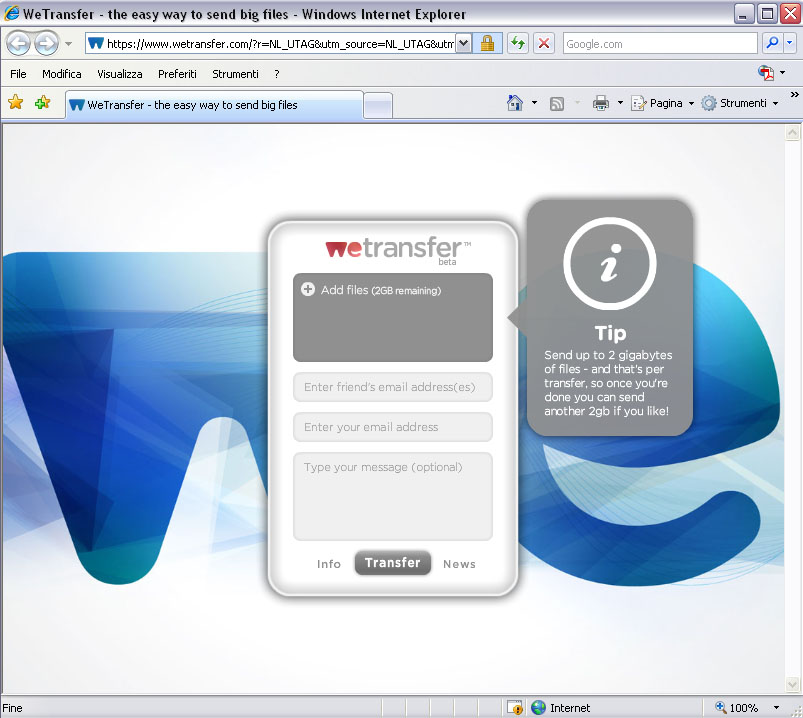Click the News link
Image resolution: width=803 pixels, height=718 pixels.
click(459, 564)
